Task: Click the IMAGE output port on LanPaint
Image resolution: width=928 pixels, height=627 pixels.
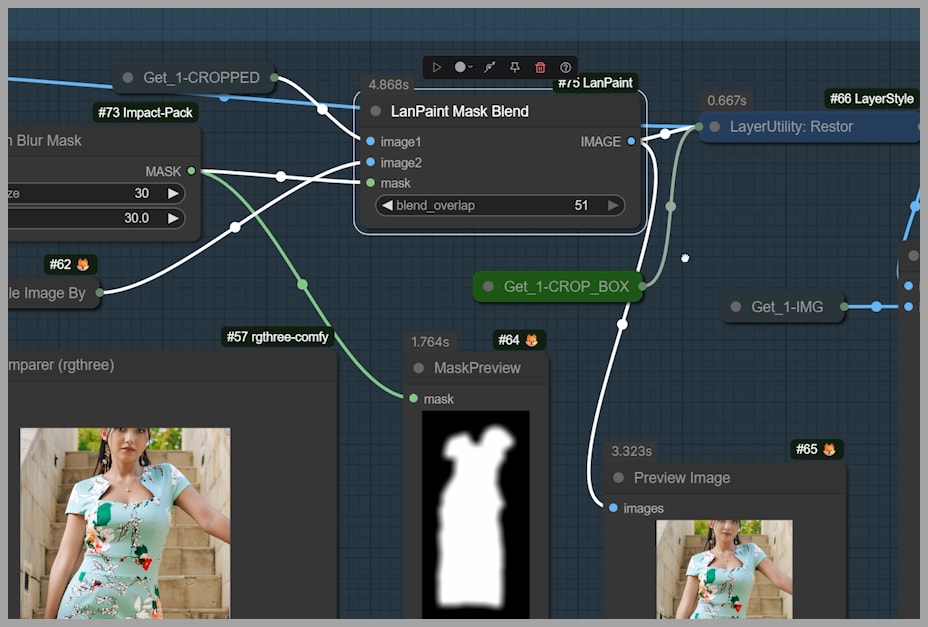Action: 631,142
